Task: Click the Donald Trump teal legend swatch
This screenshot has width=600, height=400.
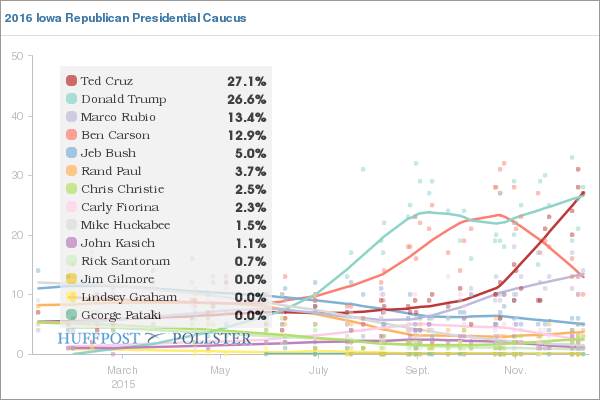Action: [x=72, y=98]
